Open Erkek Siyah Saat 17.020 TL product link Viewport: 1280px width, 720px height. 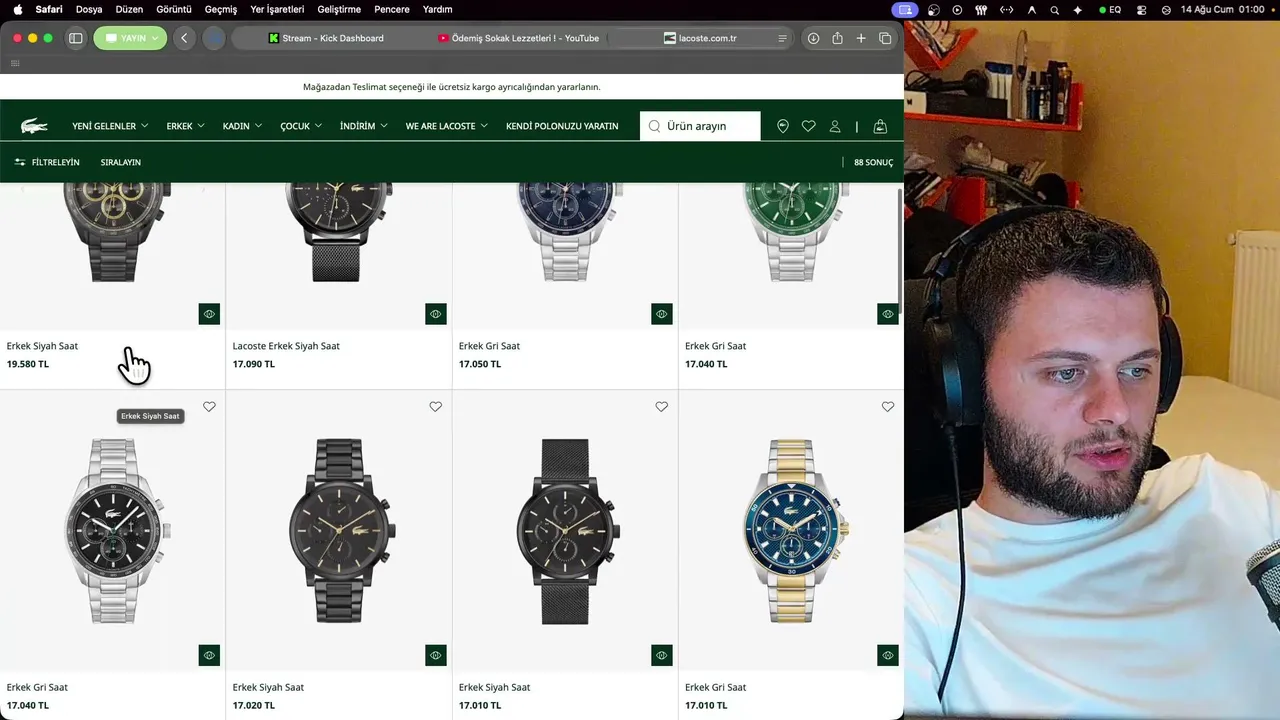click(268, 688)
